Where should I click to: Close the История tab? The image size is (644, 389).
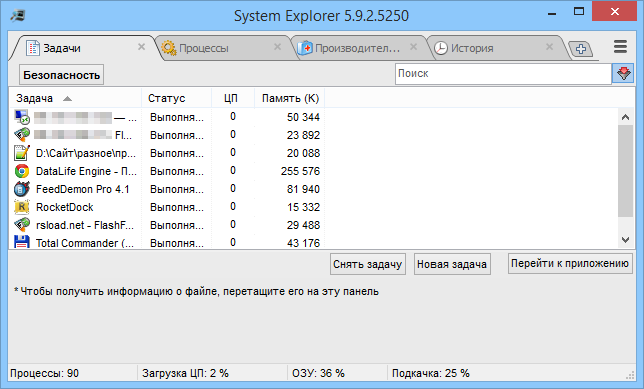pyautogui.click(x=550, y=47)
